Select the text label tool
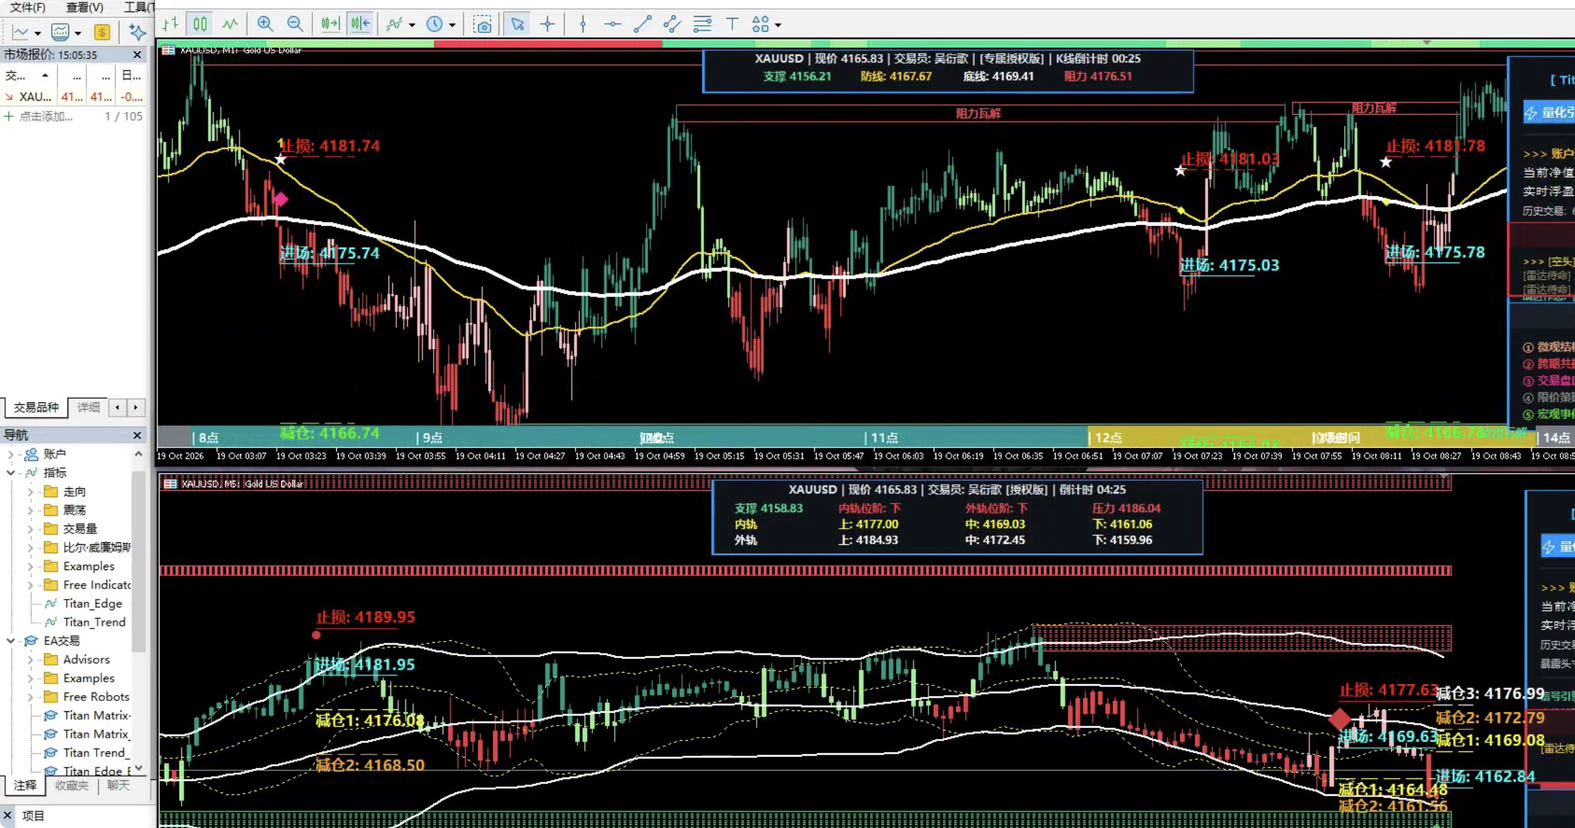The height and width of the screenshot is (828, 1575). click(732, 24)
